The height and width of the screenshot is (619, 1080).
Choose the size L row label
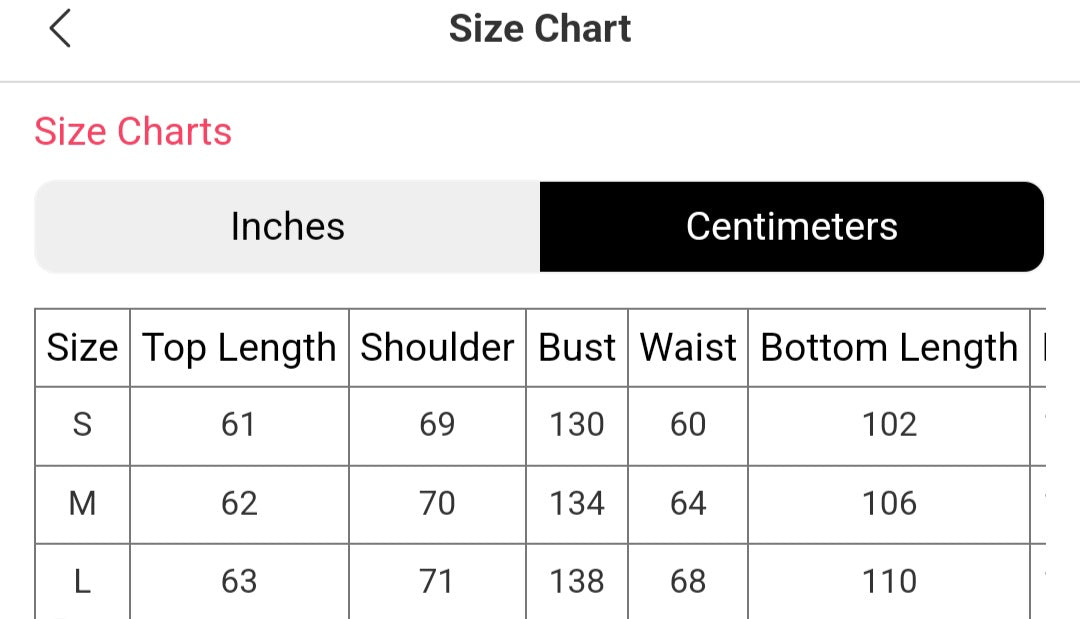[82, 582]
